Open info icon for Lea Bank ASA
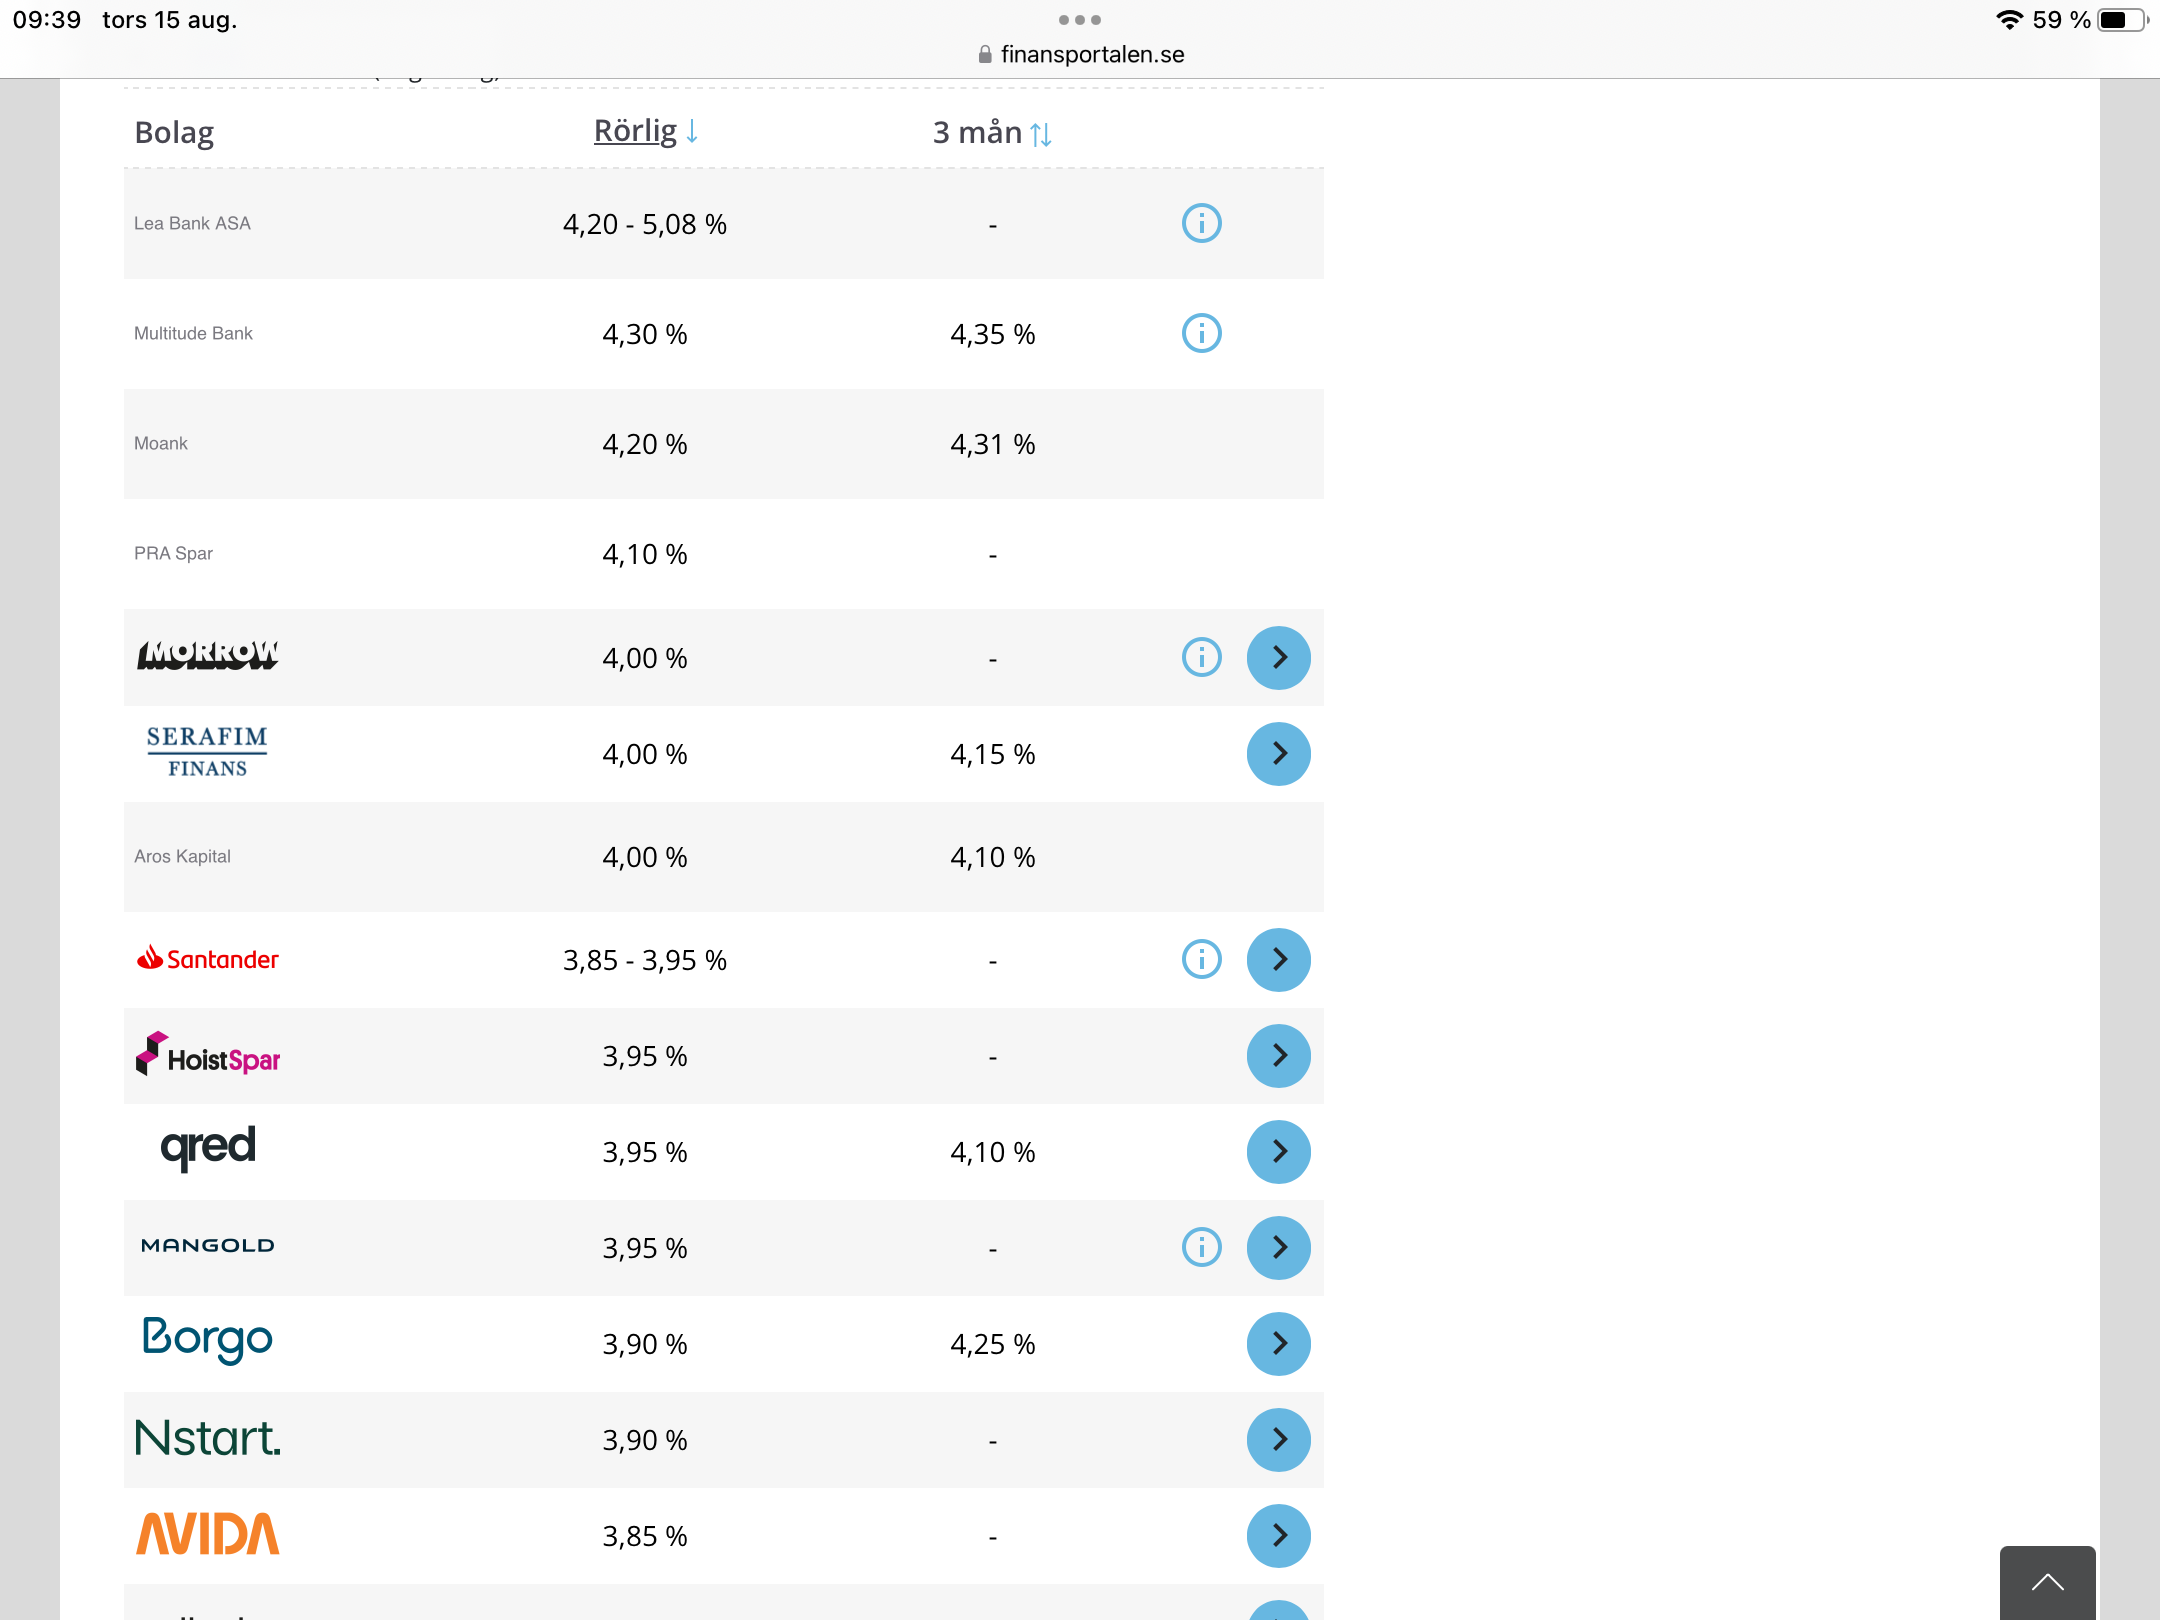 (x=1201, y=223)
